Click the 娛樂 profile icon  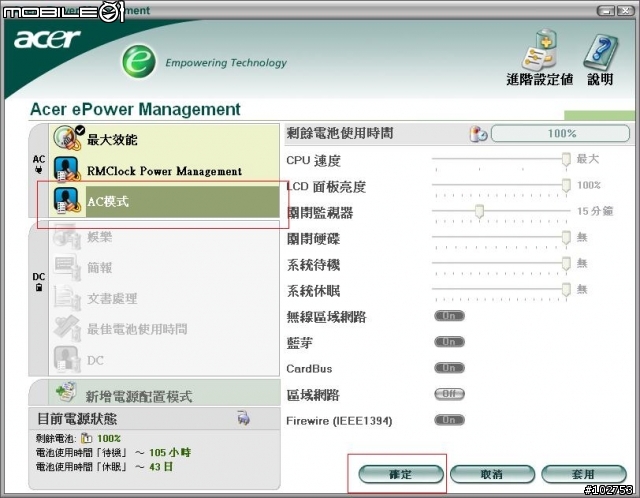[66, 236]
